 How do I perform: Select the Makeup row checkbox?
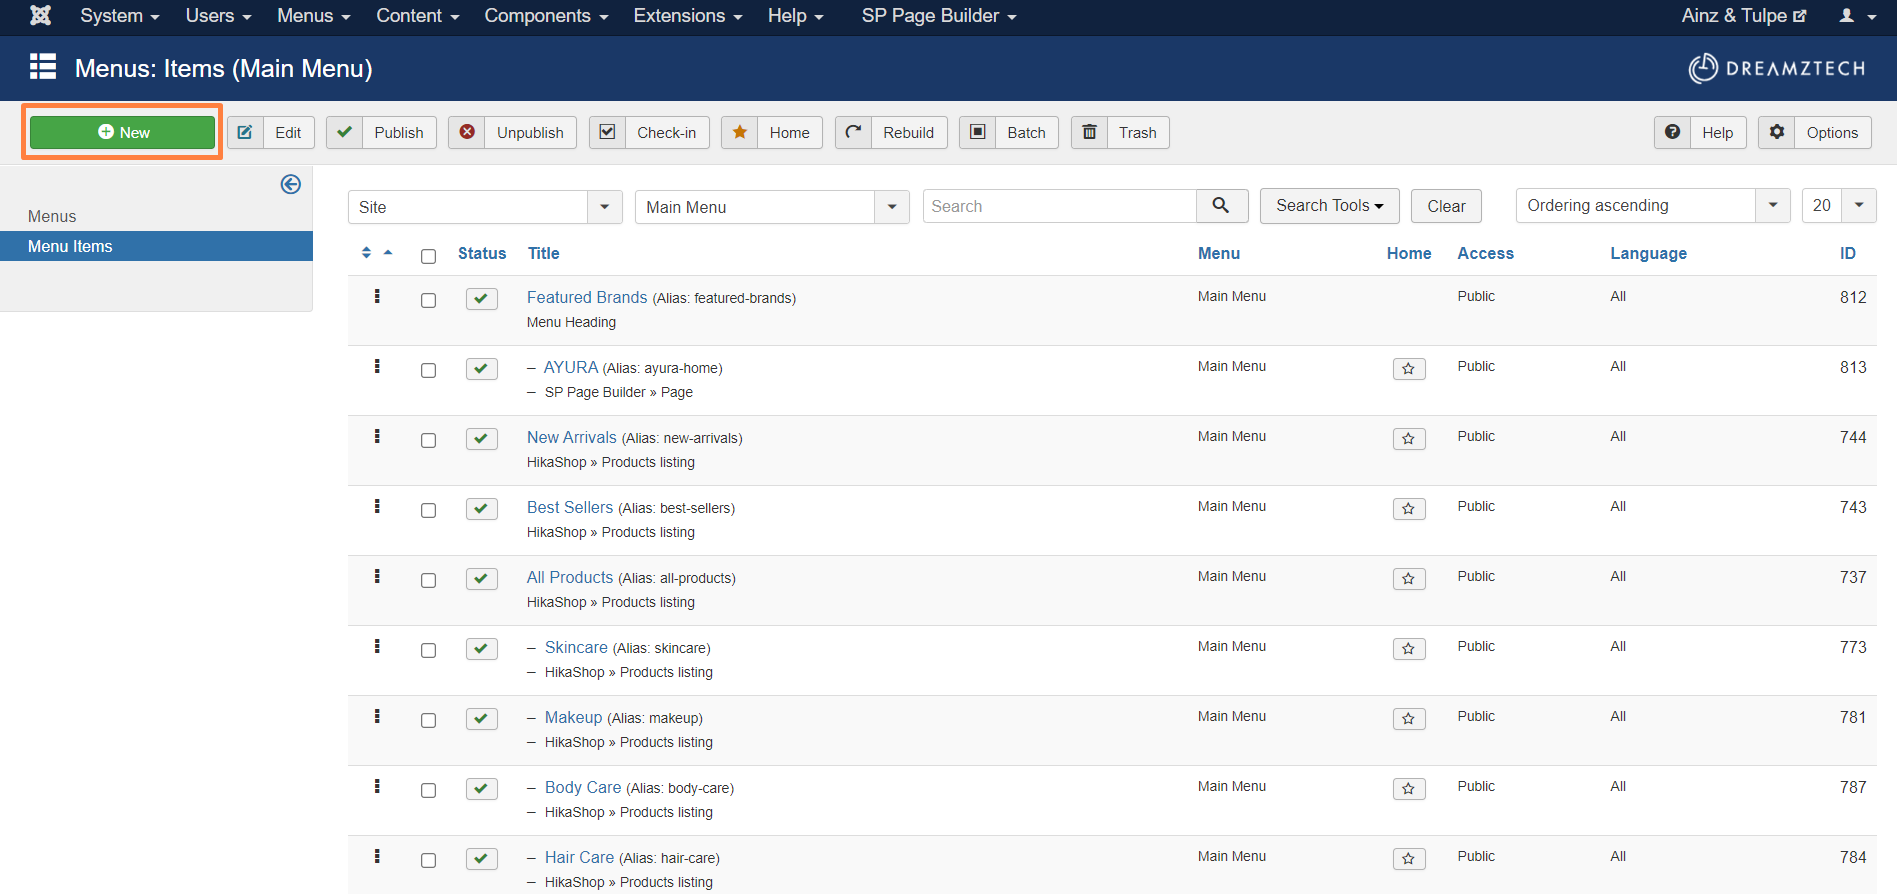coord(429,720)
